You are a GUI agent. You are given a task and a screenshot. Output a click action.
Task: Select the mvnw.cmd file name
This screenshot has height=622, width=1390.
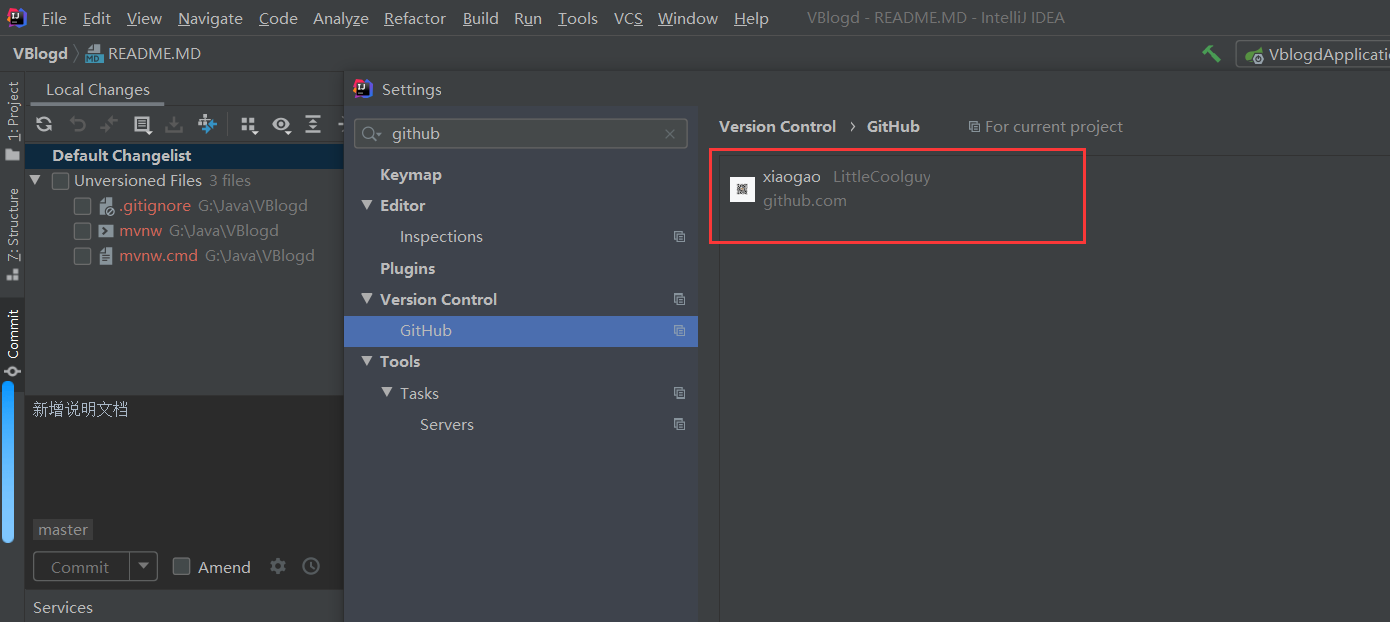pos(158,256)
